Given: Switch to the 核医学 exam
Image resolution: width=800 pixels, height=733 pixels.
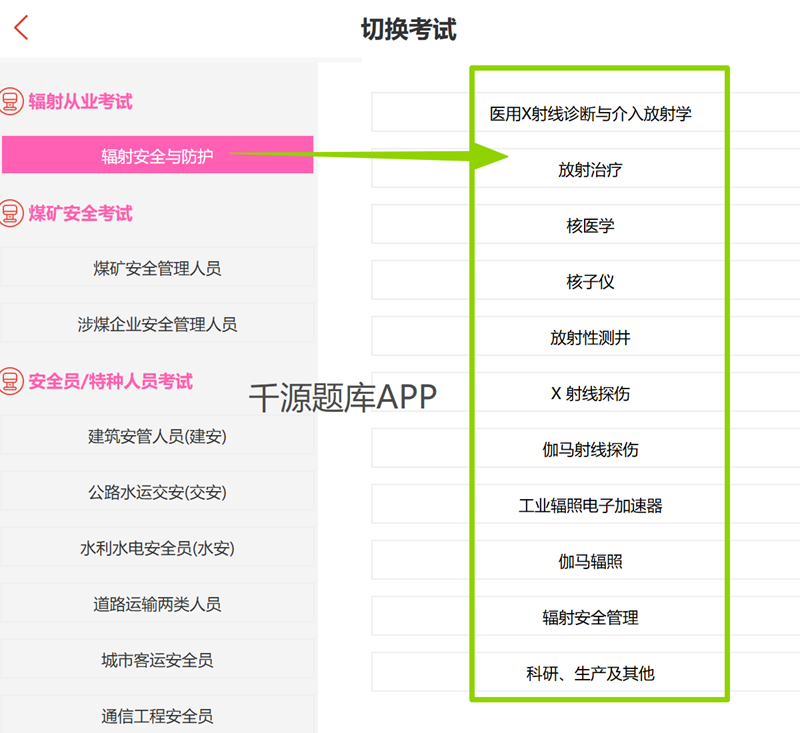Looking at the screenshot, I should [590, 226].
